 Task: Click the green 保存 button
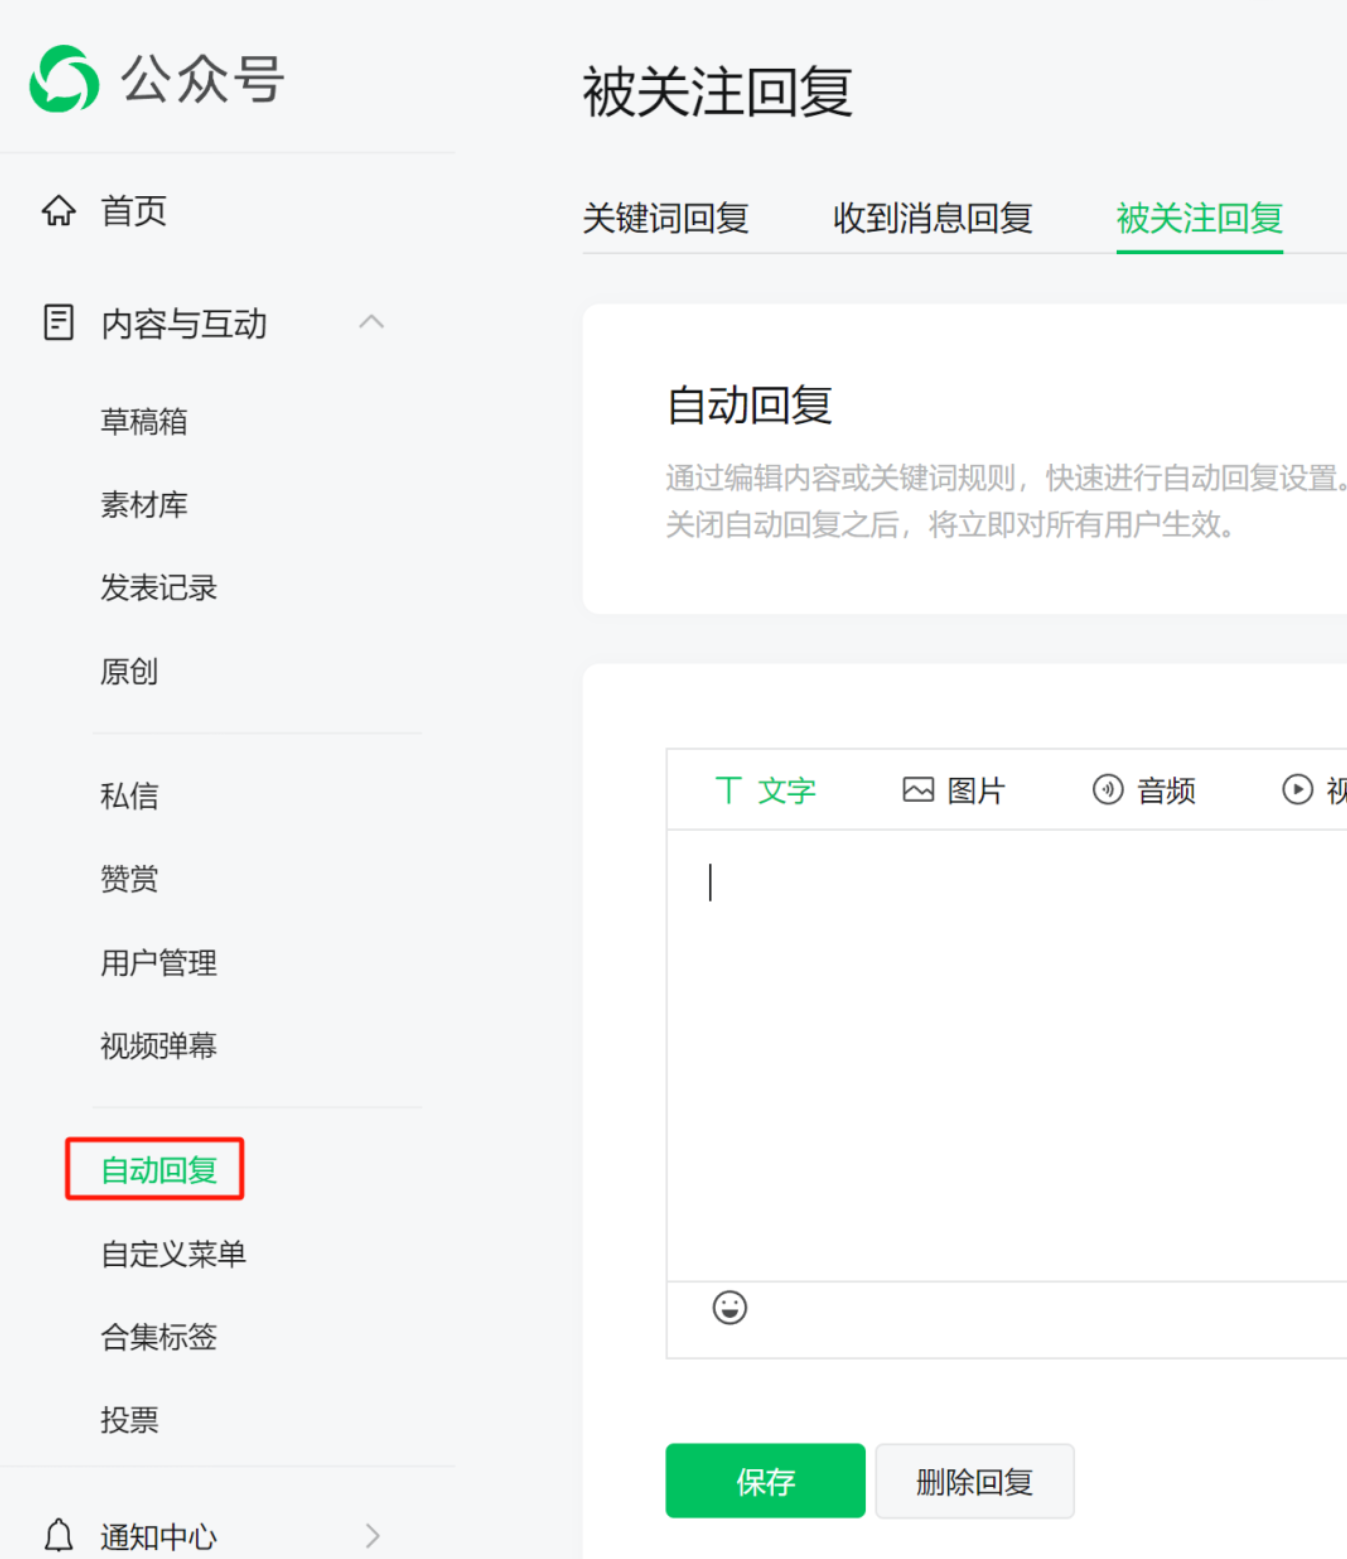click(x=766, y=1481)
